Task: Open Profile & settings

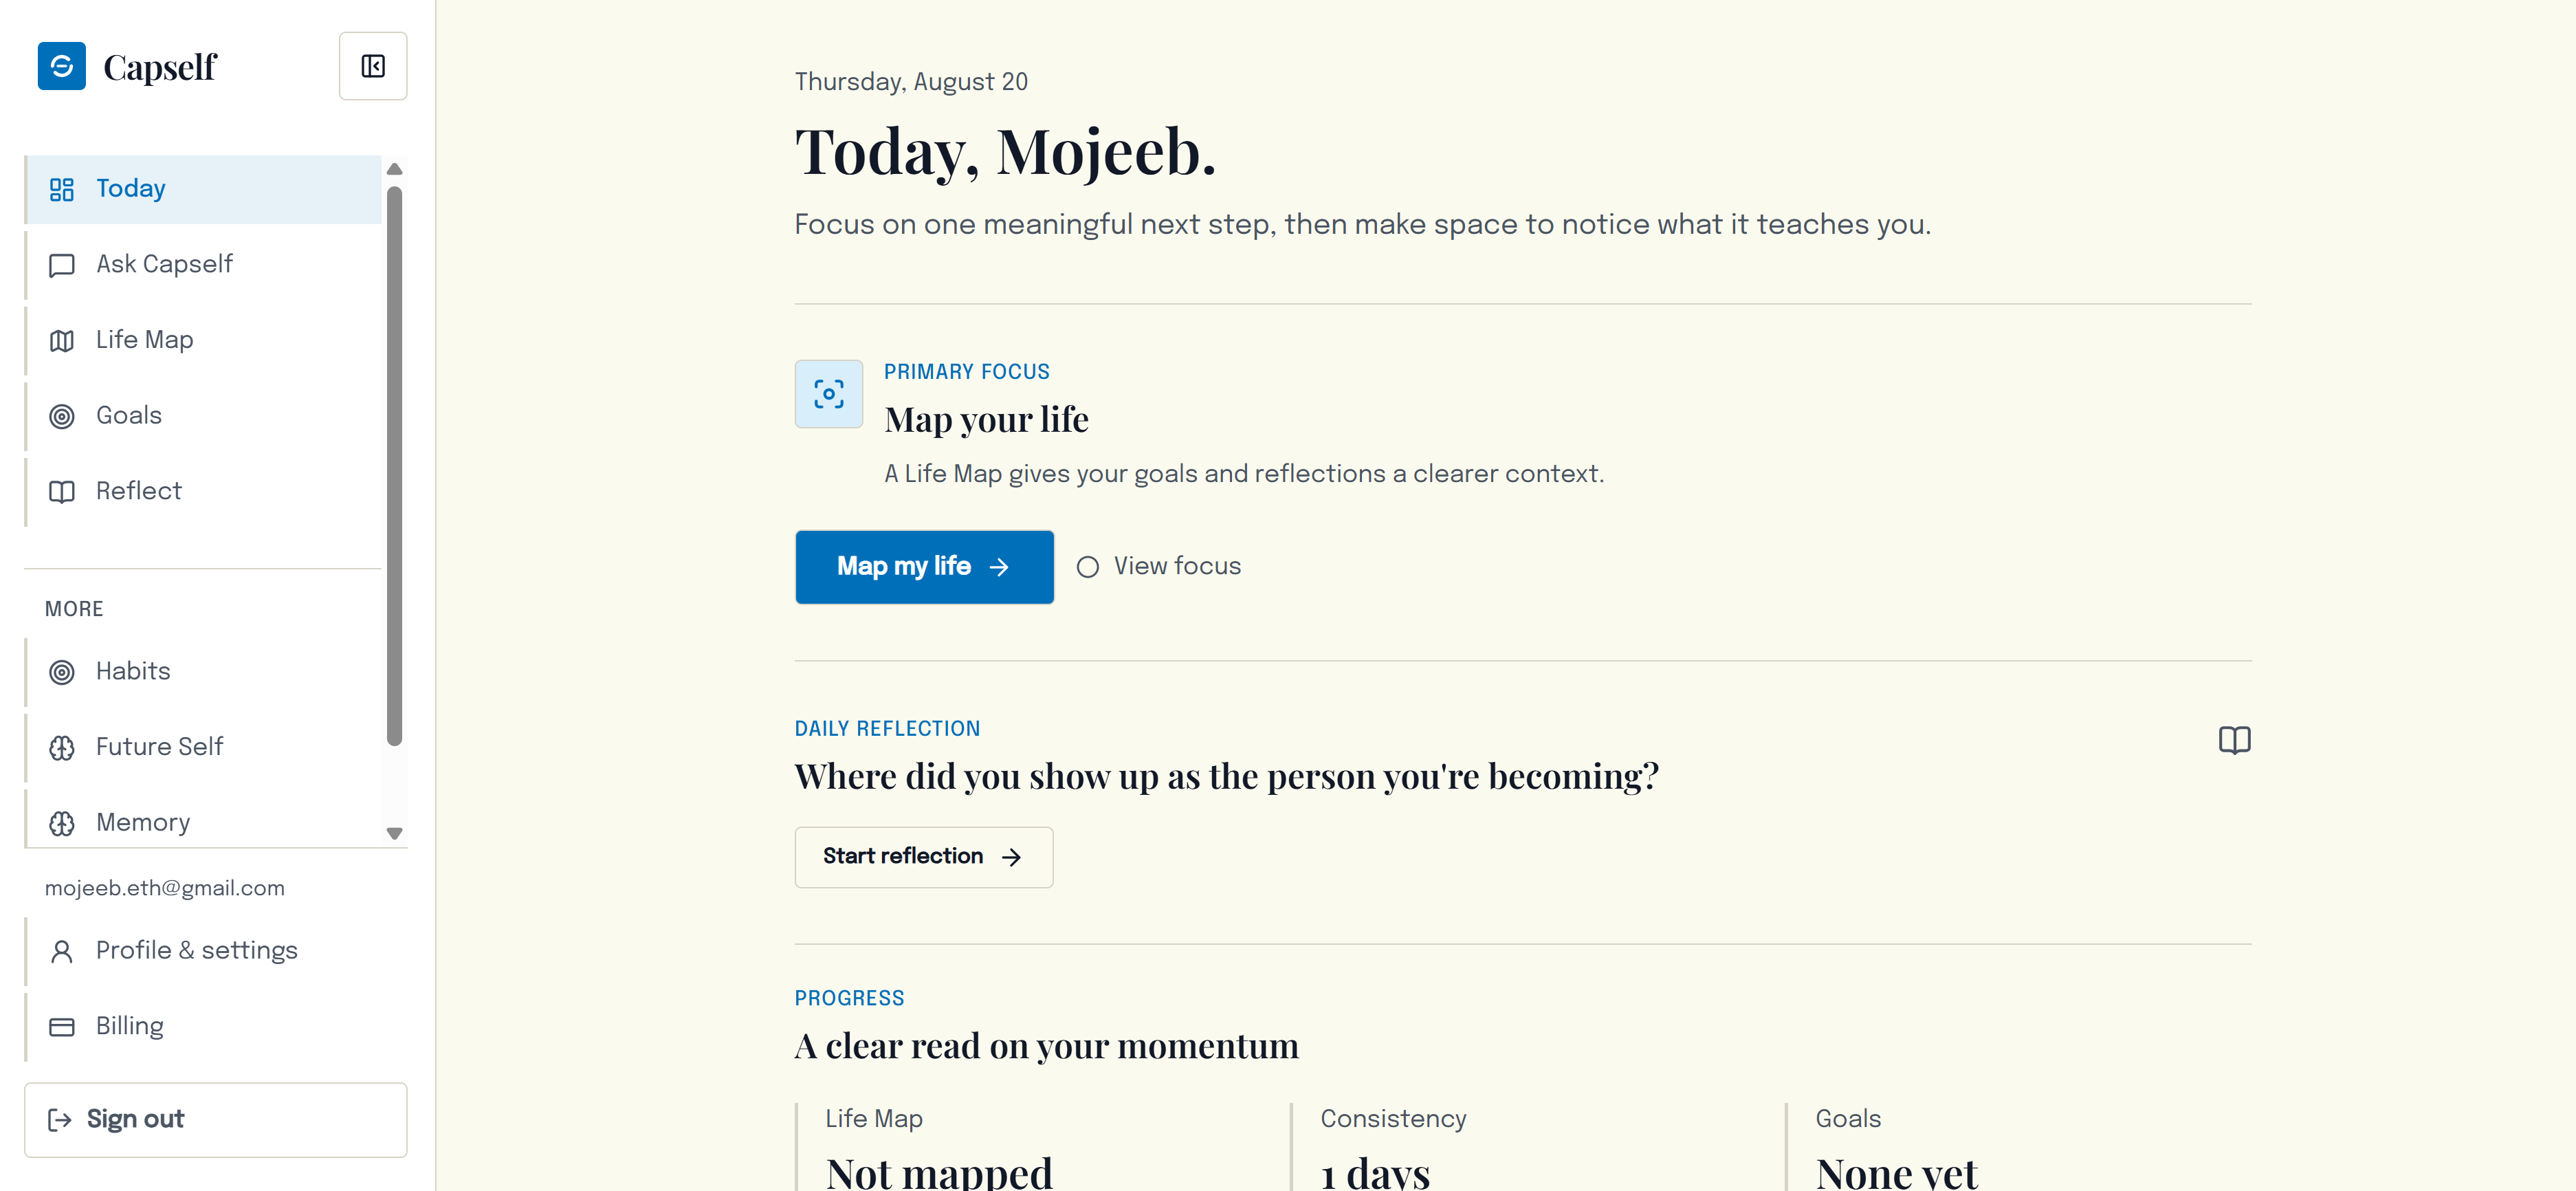Action: (216, 951)
